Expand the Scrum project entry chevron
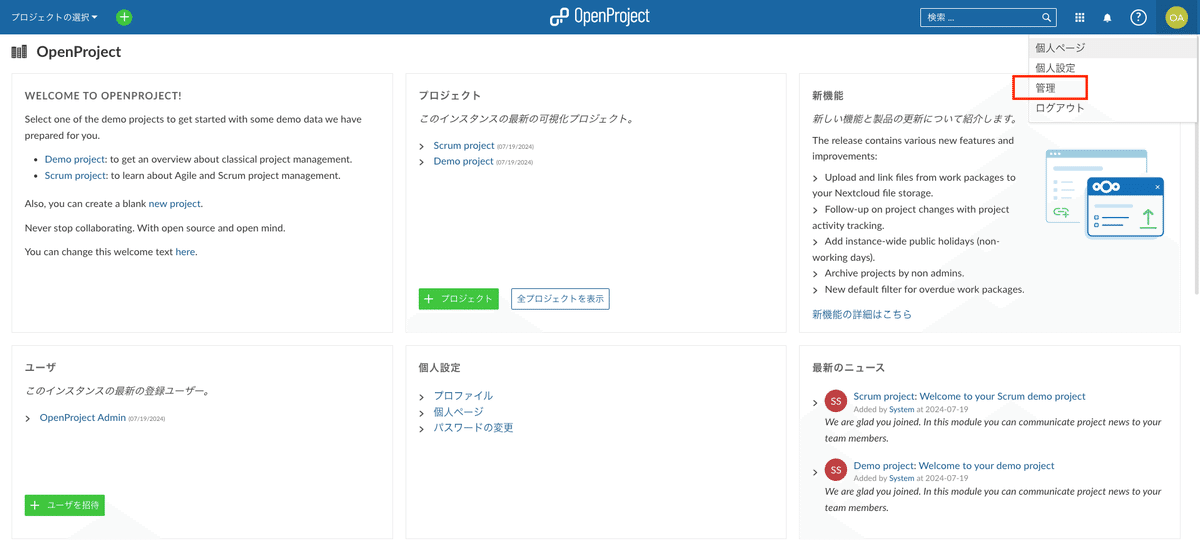 click(422, 147)
